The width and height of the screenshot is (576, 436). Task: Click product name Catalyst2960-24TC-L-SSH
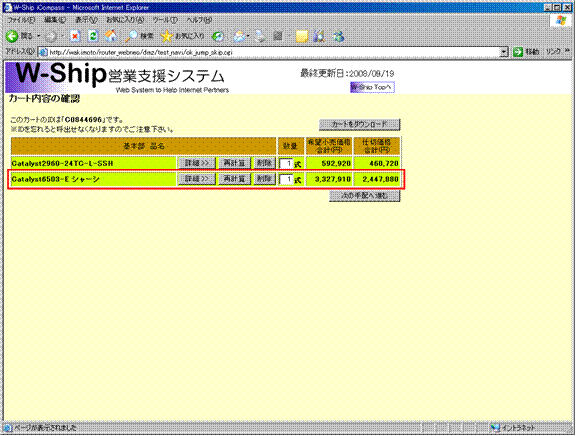coord(62,163)
